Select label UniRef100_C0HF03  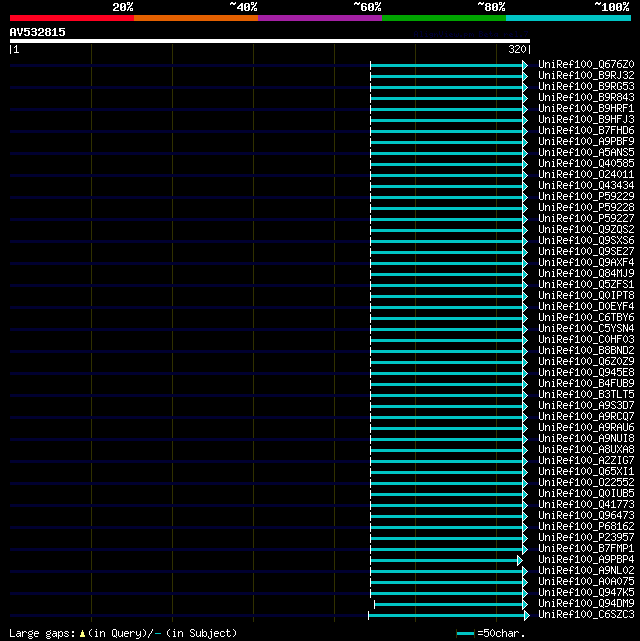(586, 339)
